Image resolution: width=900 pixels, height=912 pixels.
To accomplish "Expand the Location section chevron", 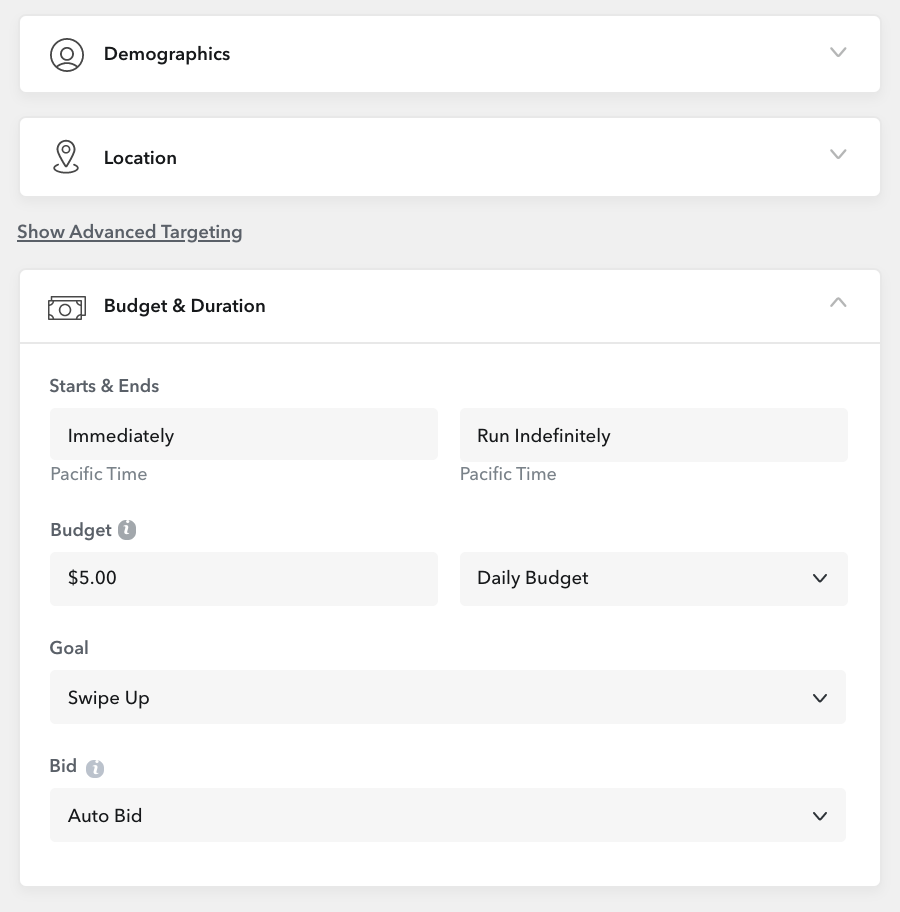I will click(x=838, y=154).
